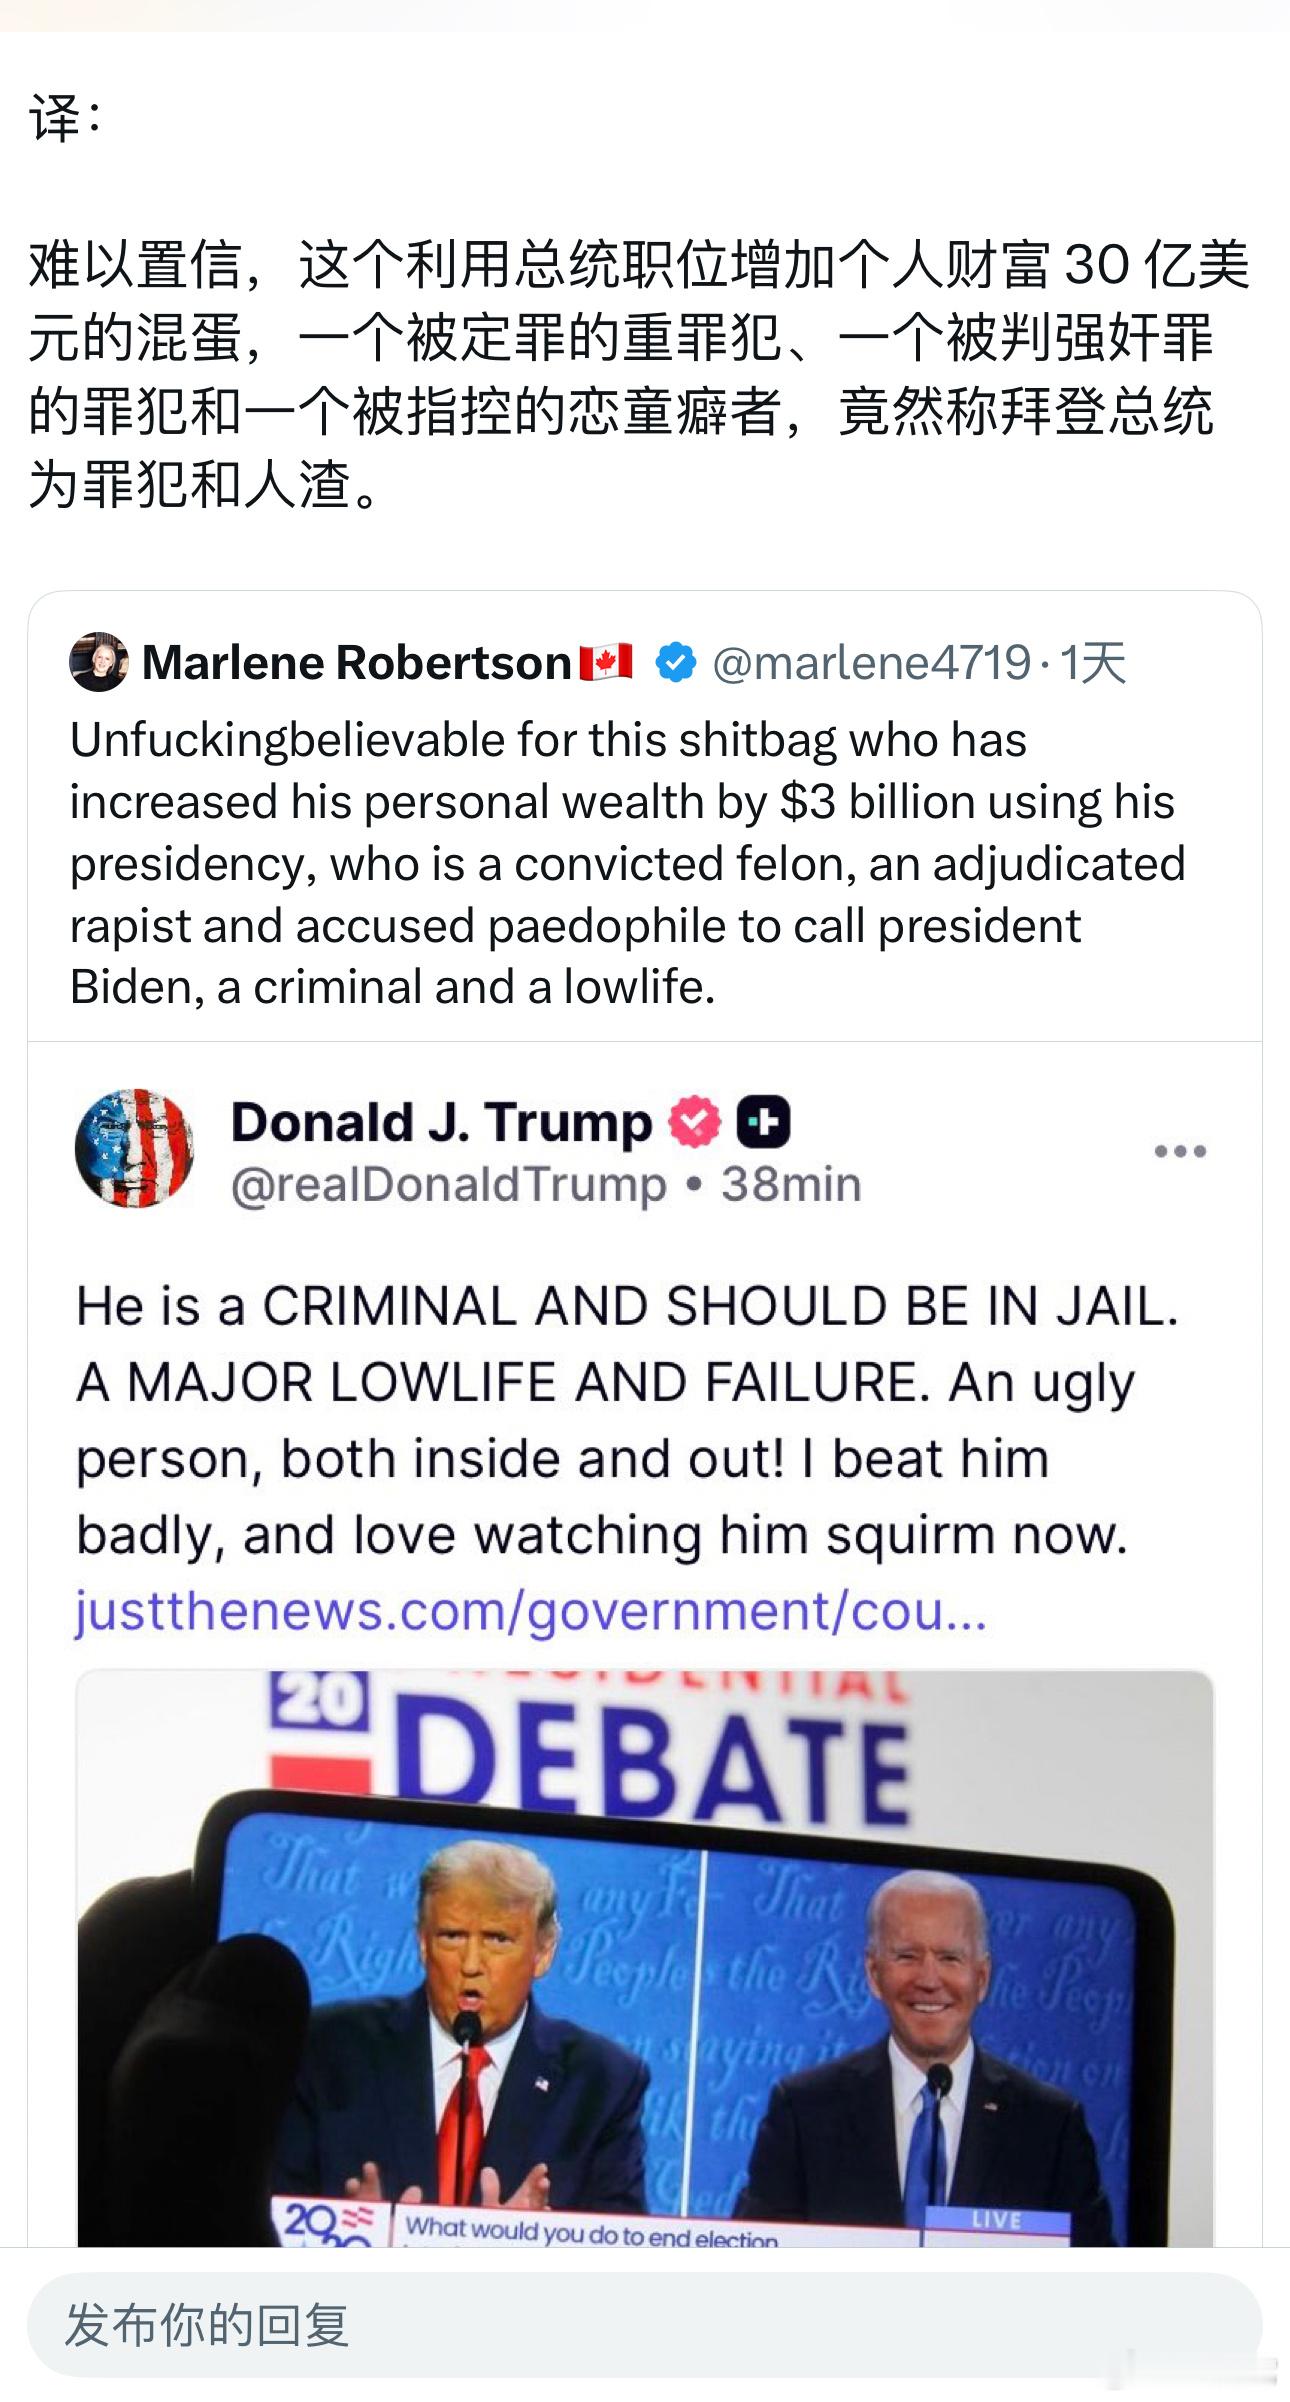Click the blue verified badge beside Marlene Robertson
1290x2402 pixels.
[x=676, y=662]
